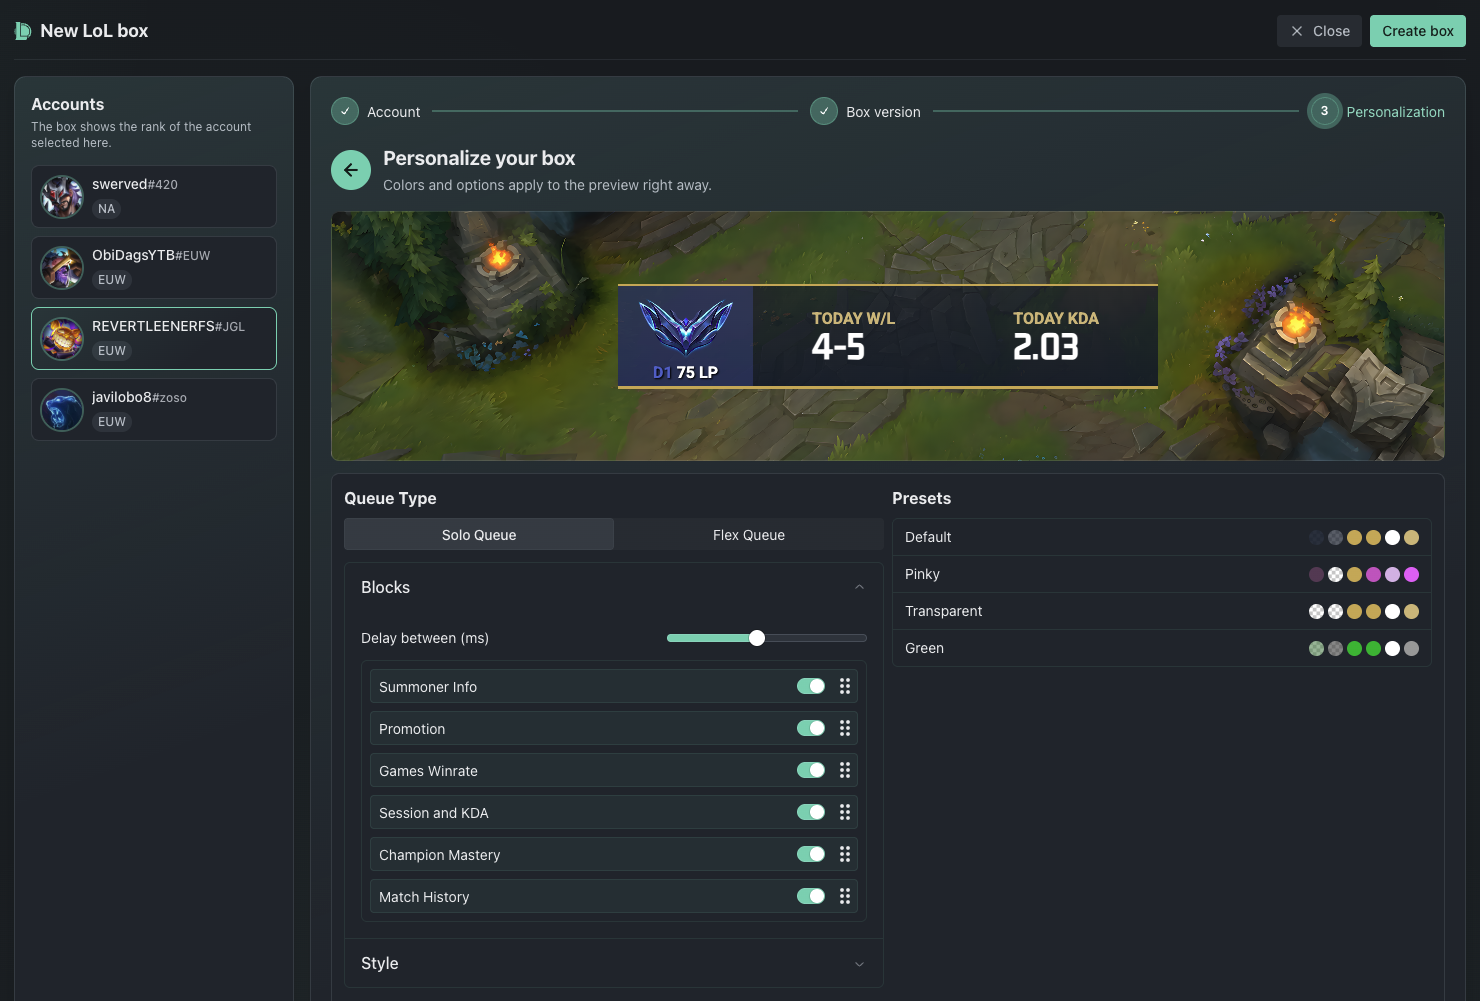This screenshot has width=1480, height=1001.
Task: Select ObiDagsYTB#EUW account
Action: coord(154,268)
